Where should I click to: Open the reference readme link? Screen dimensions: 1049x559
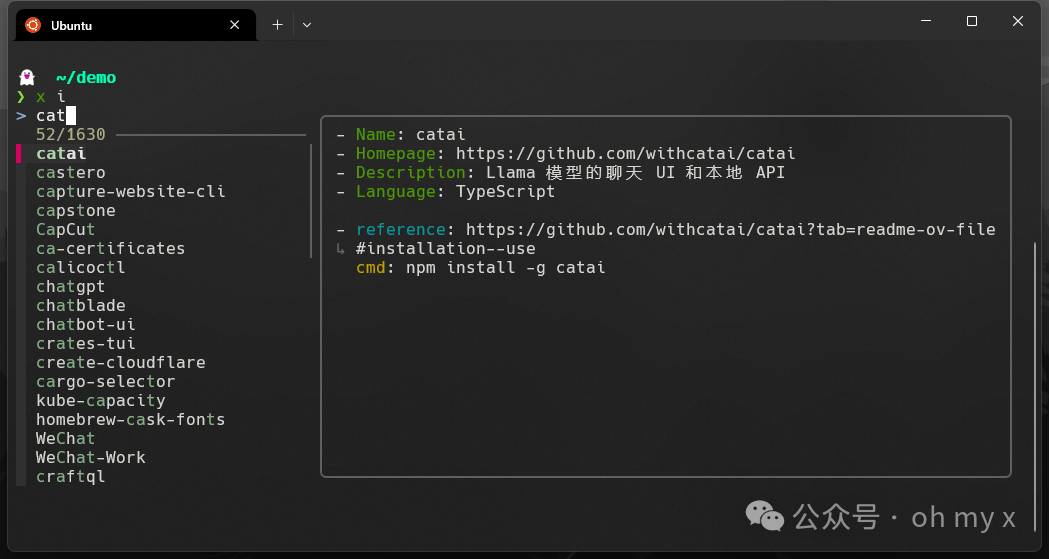click(x=730, y=229)
